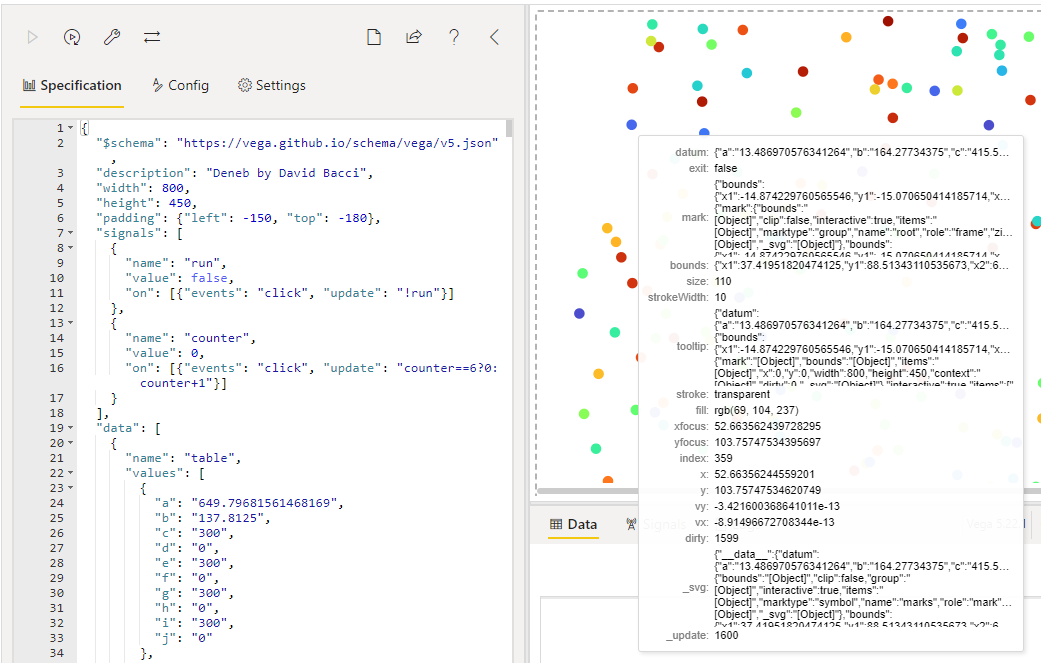Click the tooltip exit value false
1041x663 pixels.
pyautogui.click(x=726, y=169)
